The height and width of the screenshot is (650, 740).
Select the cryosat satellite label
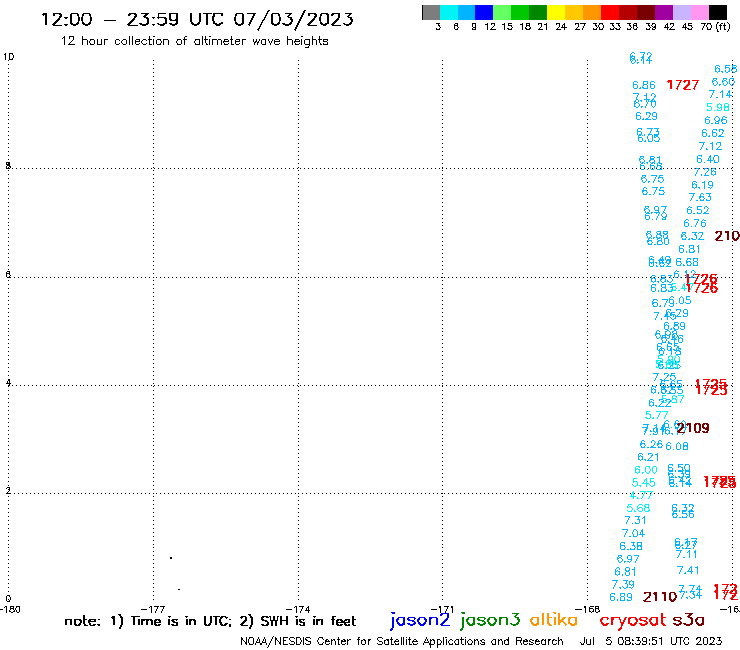(633, 620)
